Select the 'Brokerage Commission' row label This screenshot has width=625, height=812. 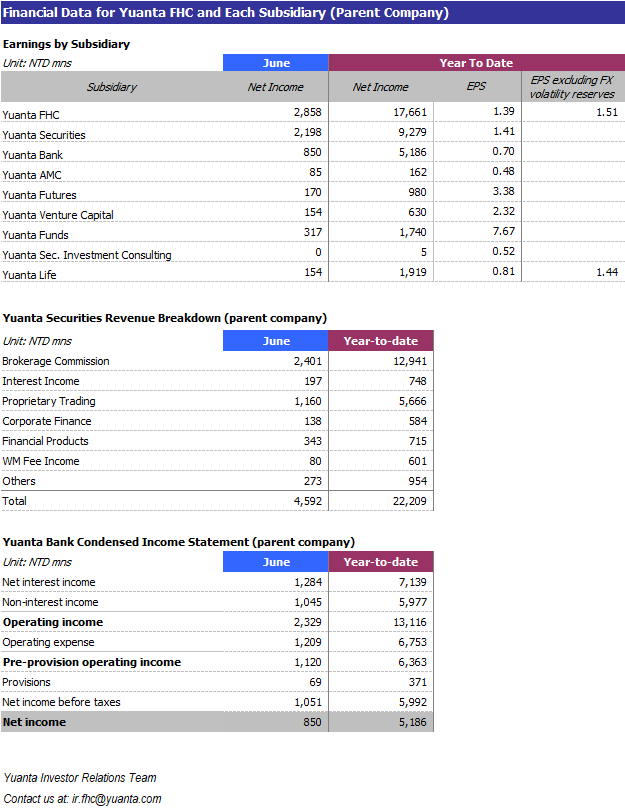(56, 361)
